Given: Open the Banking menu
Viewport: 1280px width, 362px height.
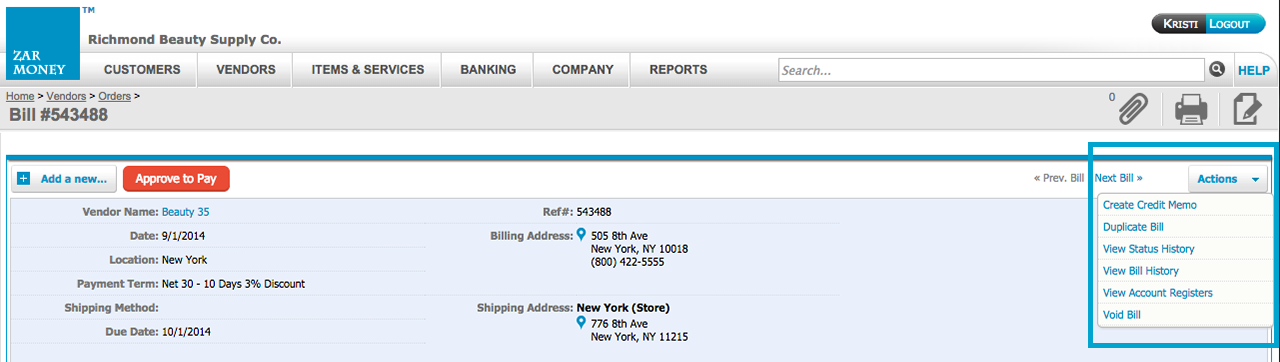Looking at the screenshot, I should click(488, 70).
